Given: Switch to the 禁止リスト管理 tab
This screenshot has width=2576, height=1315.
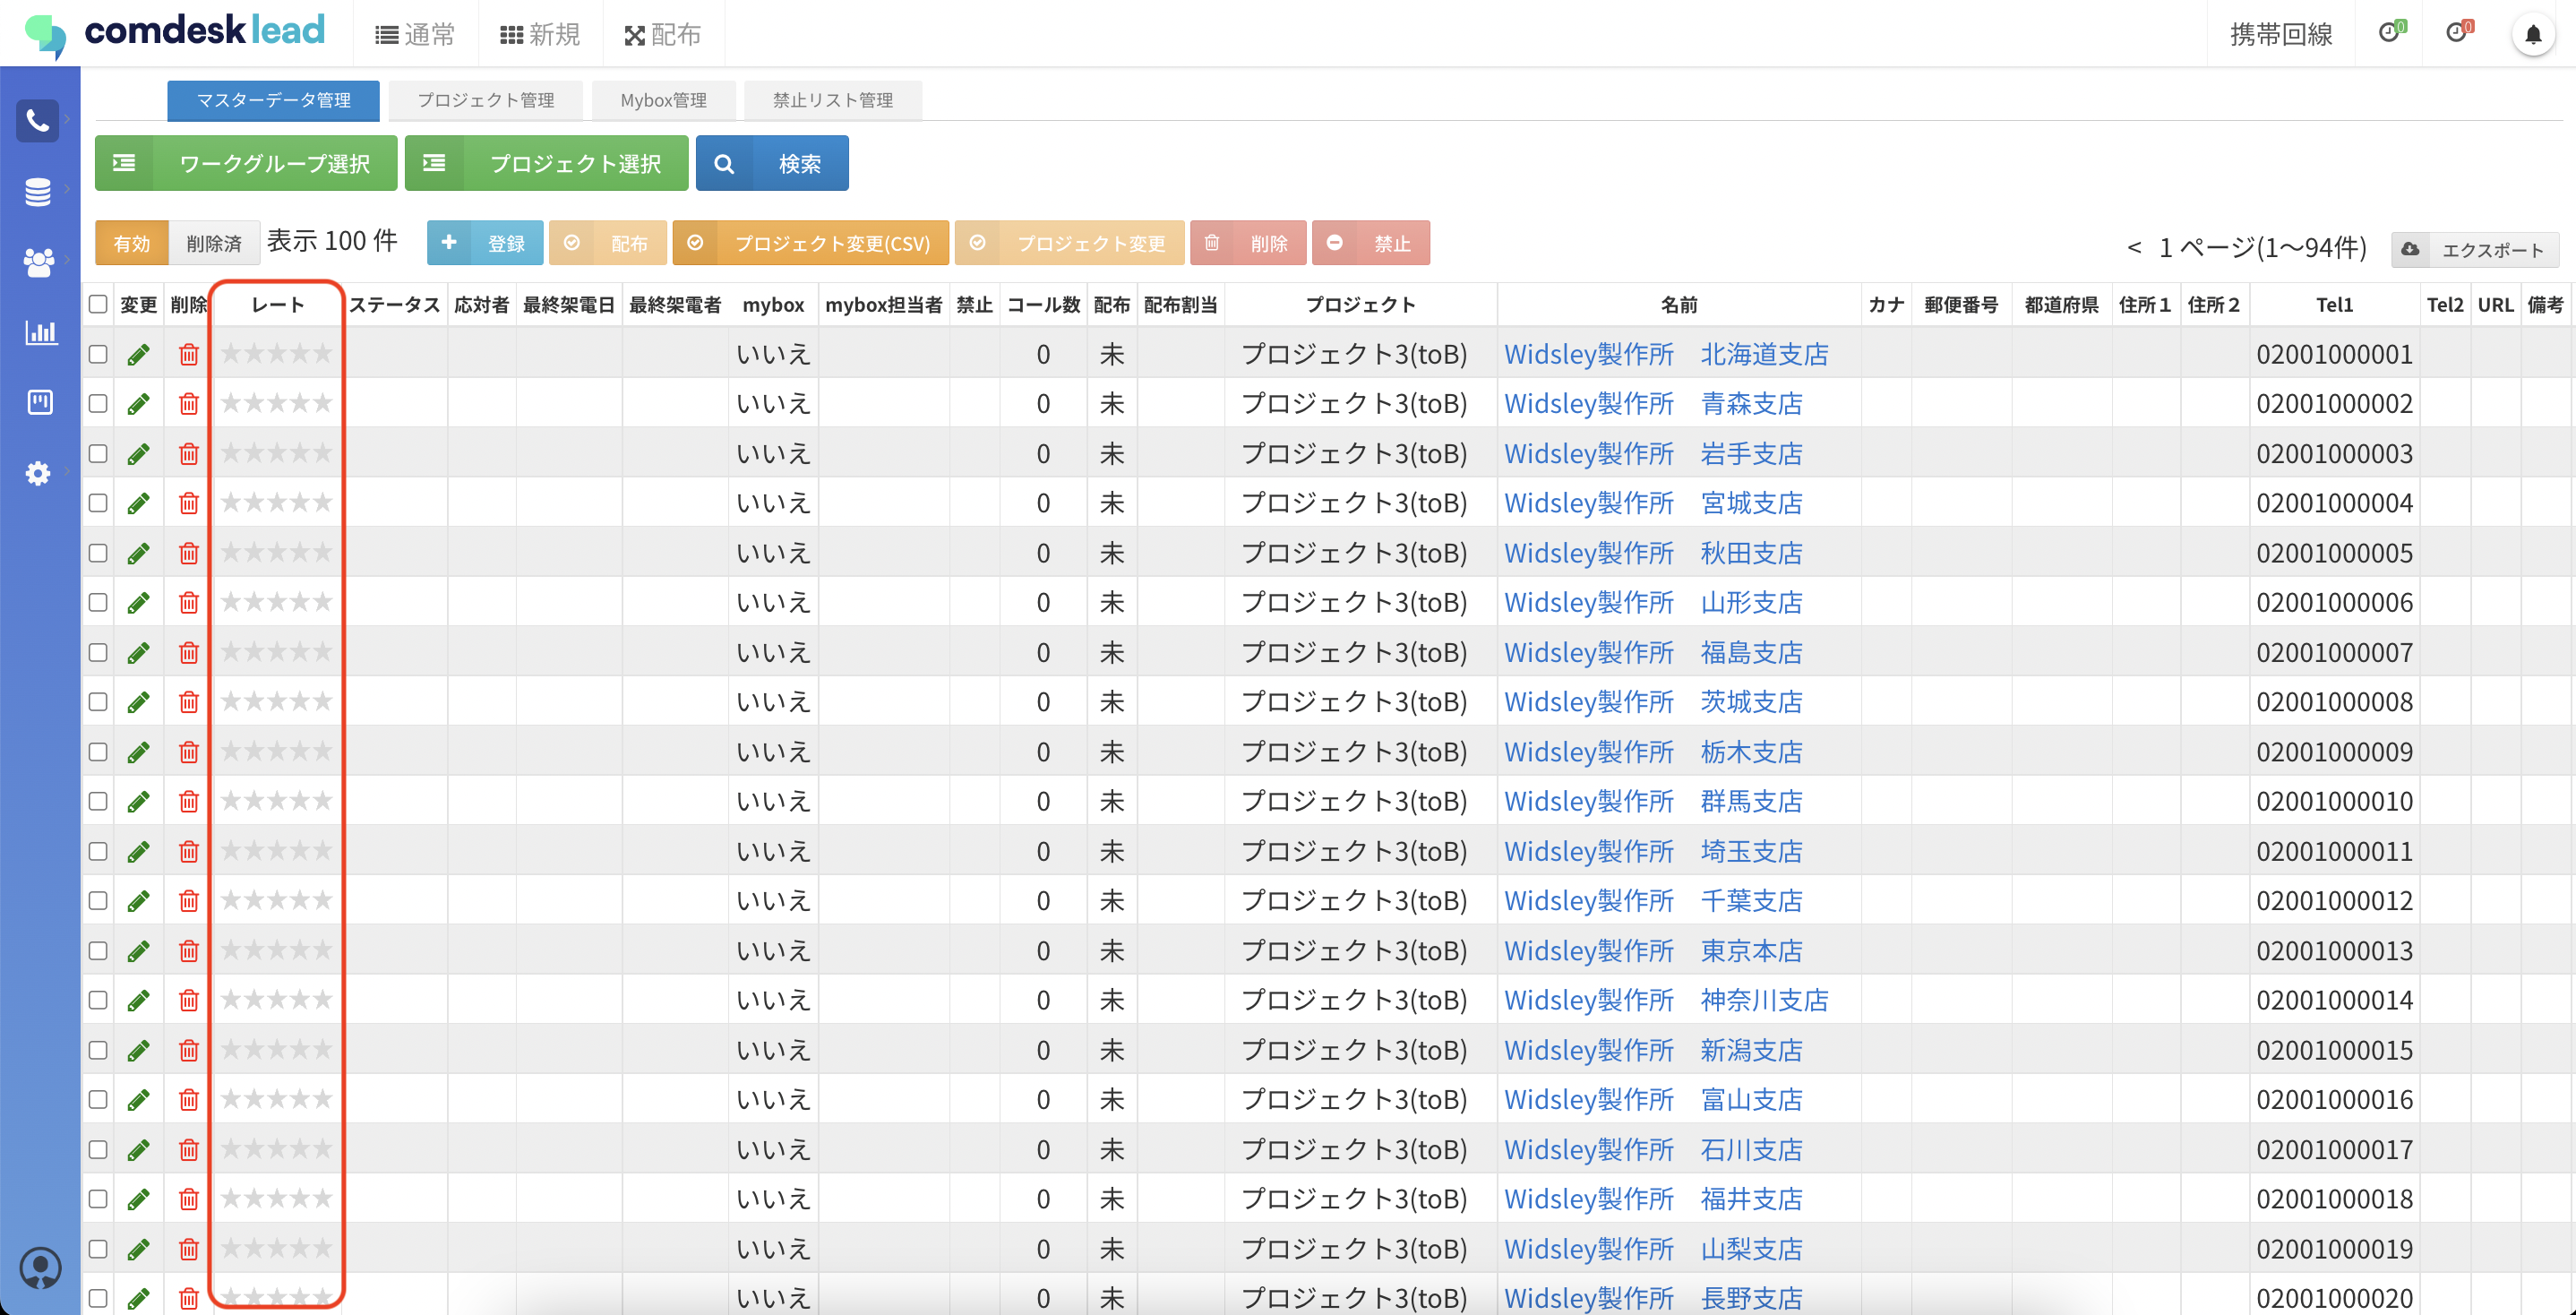Looking at the screenshot, I should tap(832, 100).
